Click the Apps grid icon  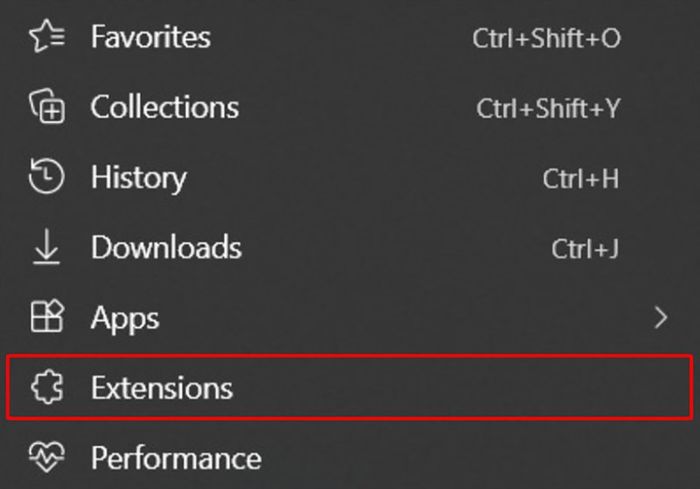(46, 318)
